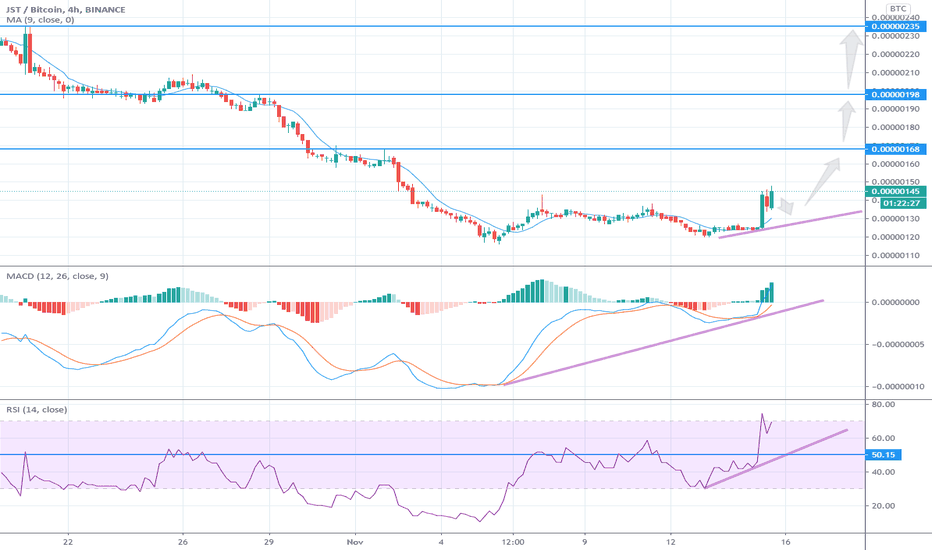This screenshot has width=932, height=550.
Task: Click the MACD axis value -0.00000005
Action: [x=896, y=344]
